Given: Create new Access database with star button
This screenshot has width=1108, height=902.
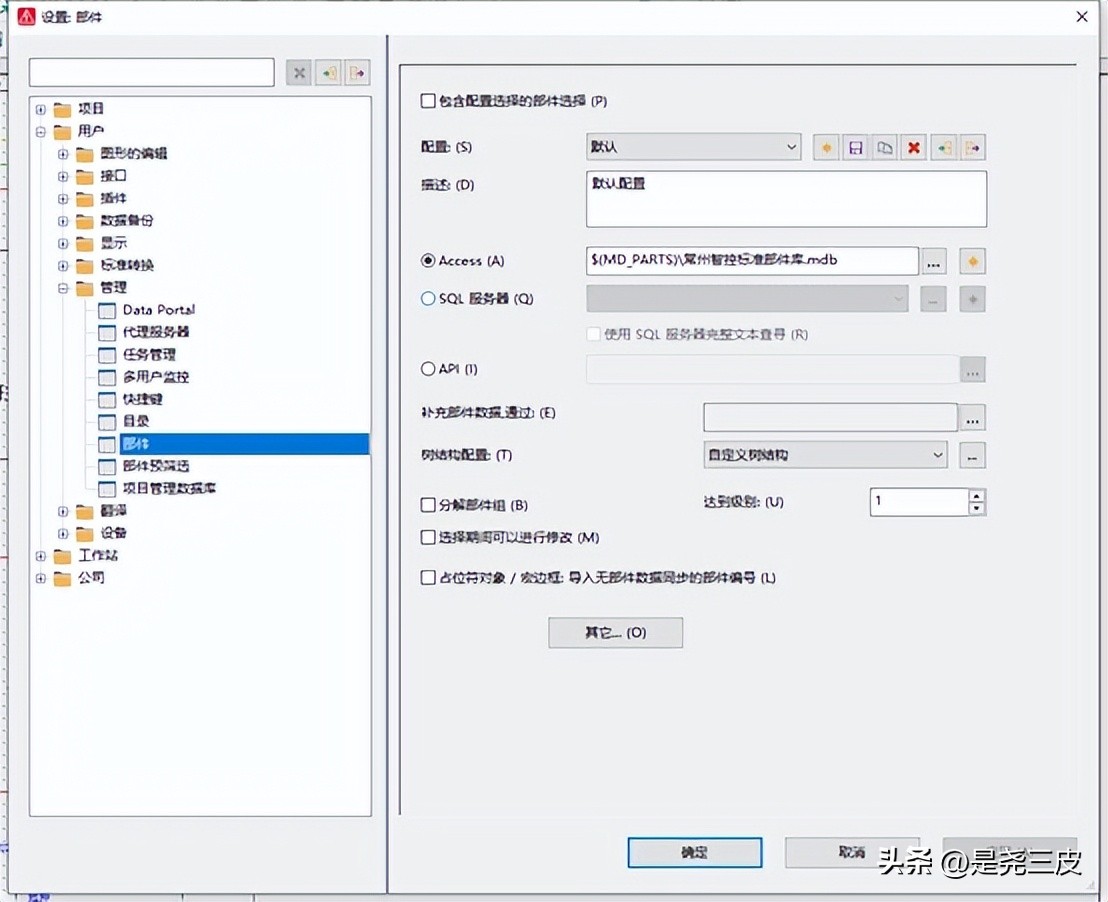Looking at the screenshot, I should (x=973, y=262).
